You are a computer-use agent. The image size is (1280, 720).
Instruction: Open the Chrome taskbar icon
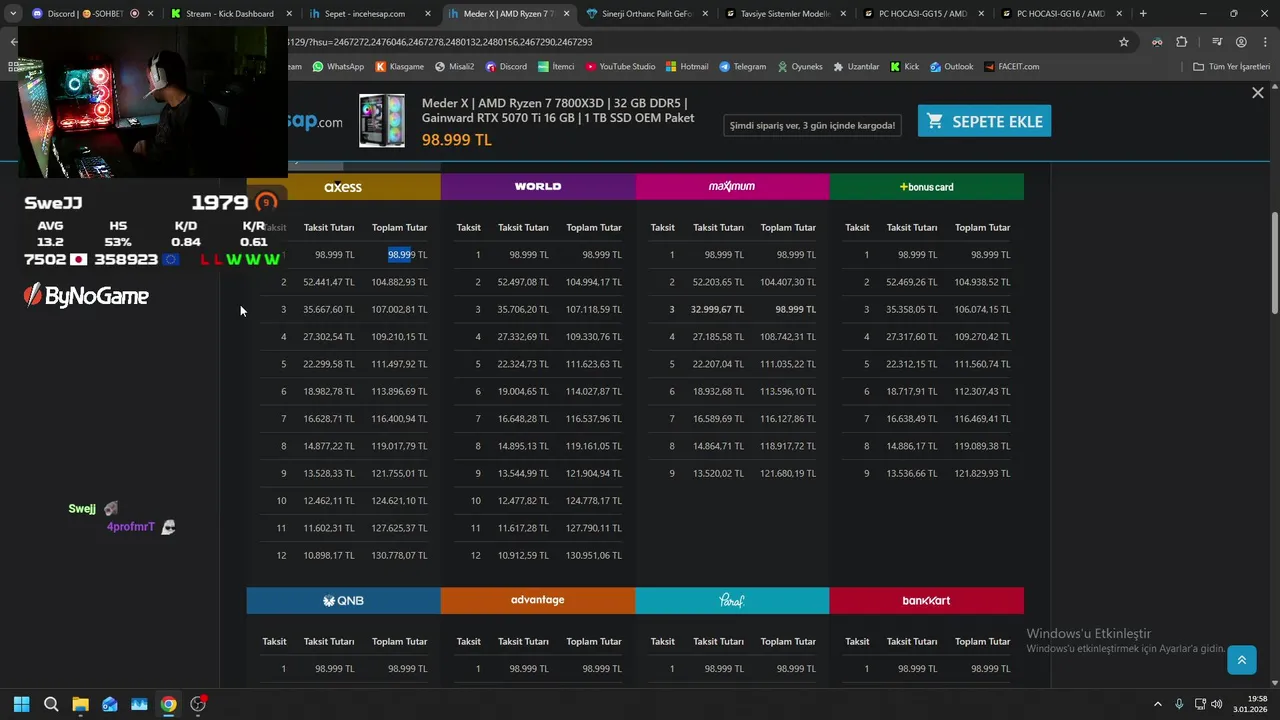(169, 704)
